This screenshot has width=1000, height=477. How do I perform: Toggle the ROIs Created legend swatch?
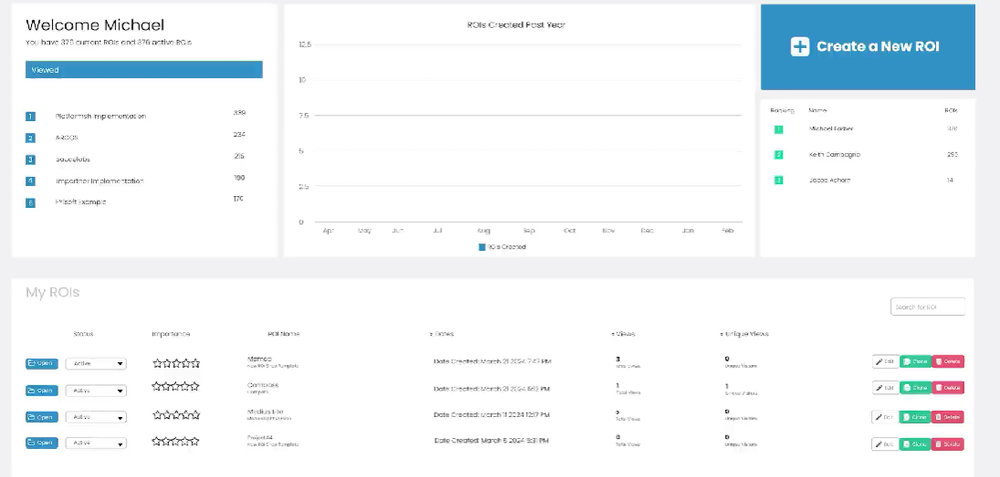(482, 247)
